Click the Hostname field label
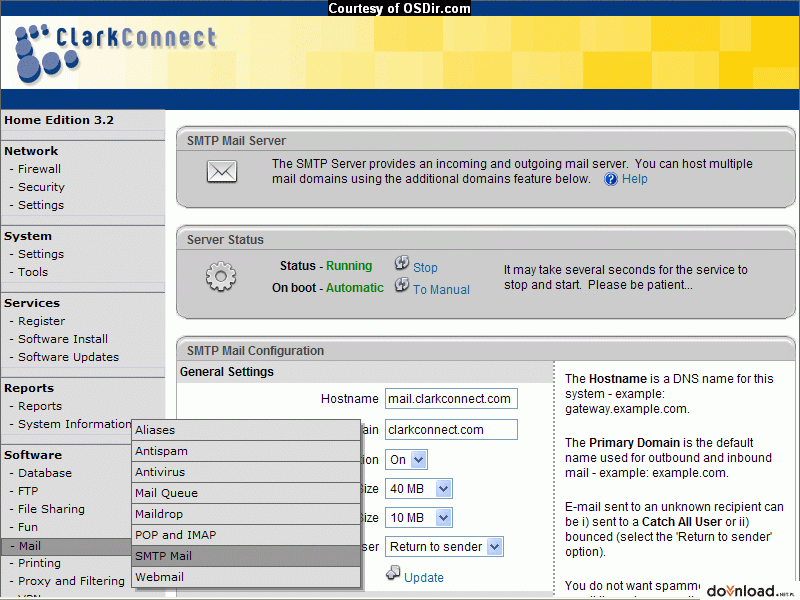 tap(349, 398)
